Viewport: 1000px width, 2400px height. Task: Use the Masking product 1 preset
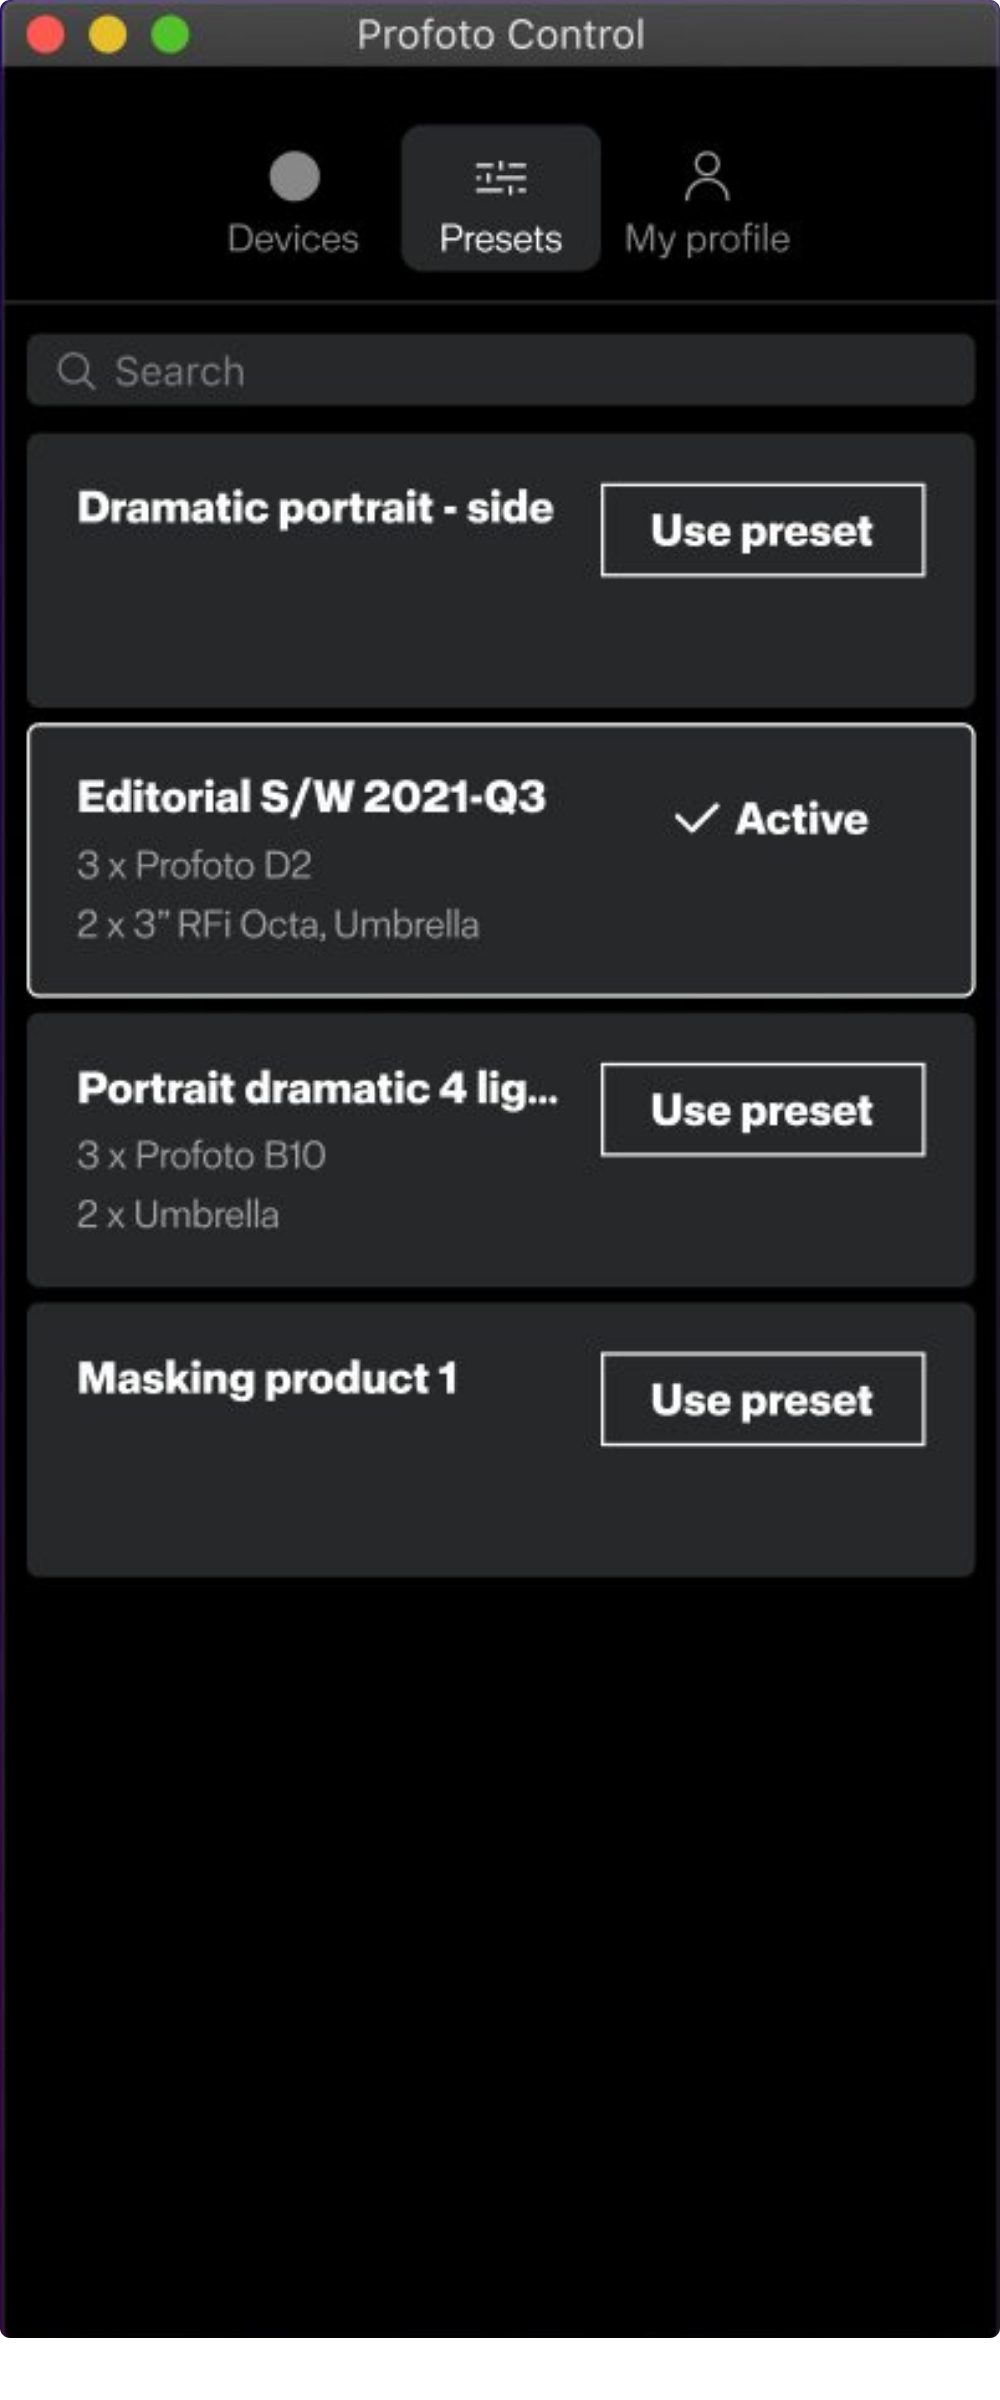762,1399
